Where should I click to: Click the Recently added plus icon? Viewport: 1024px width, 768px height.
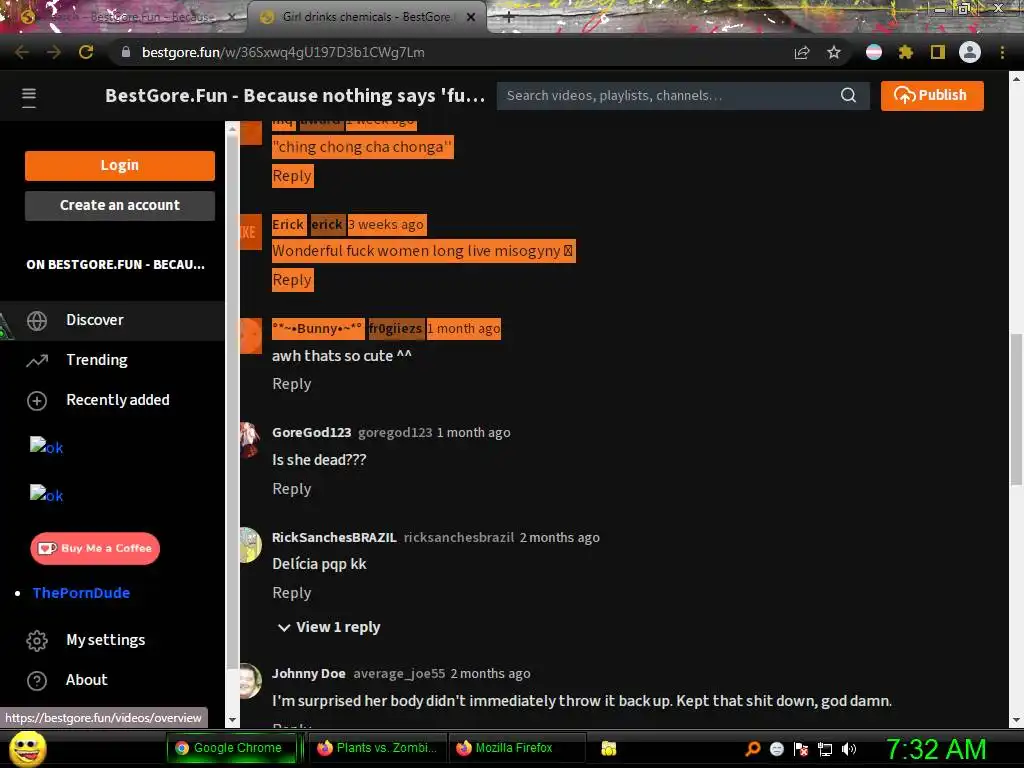point(37,400)
